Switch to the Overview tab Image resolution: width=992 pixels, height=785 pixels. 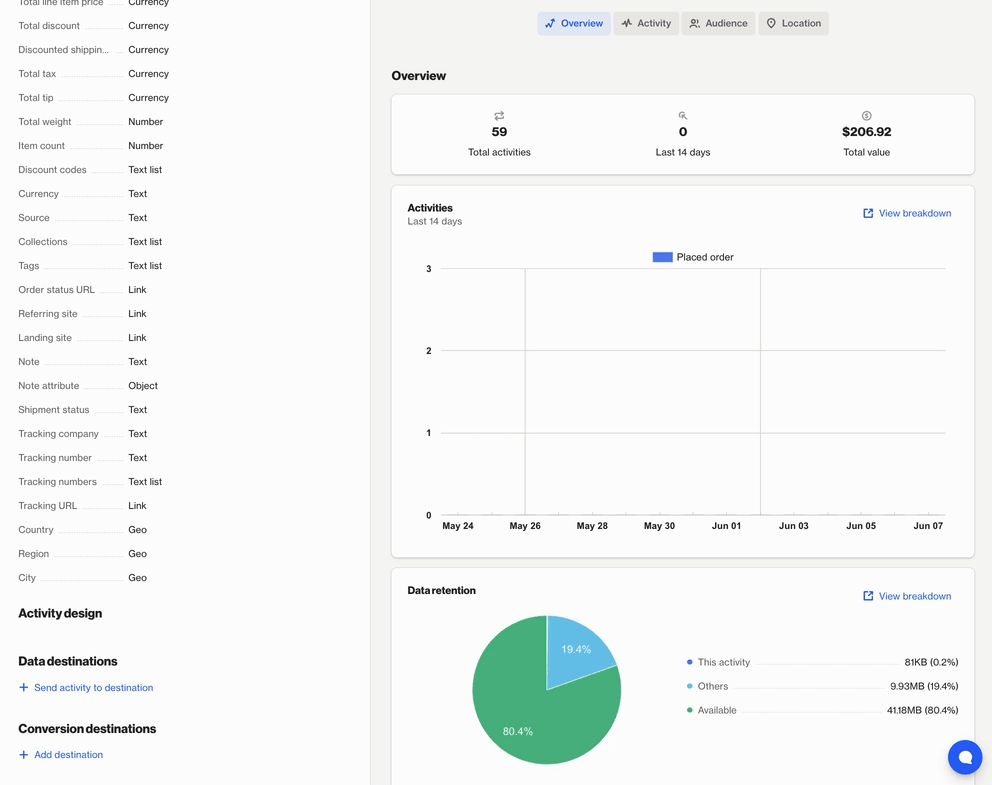[x=574, y=23]
